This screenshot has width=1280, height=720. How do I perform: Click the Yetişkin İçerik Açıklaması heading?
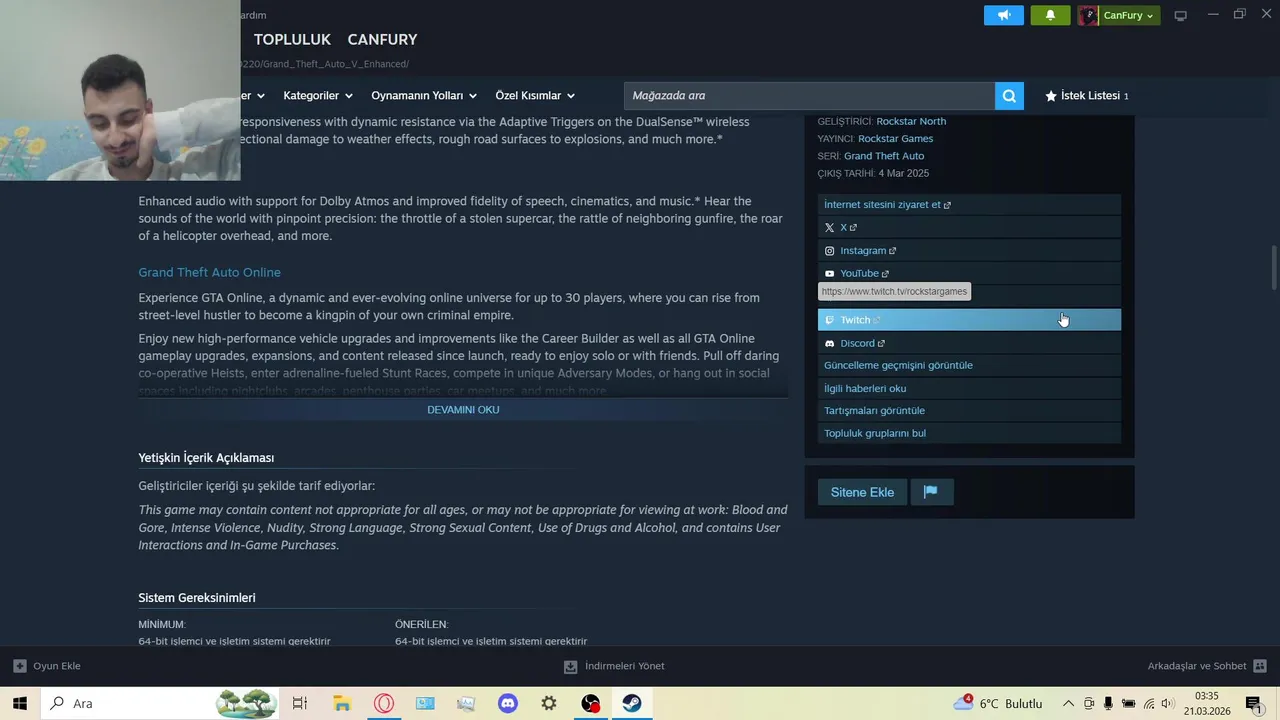click(206, 458)
